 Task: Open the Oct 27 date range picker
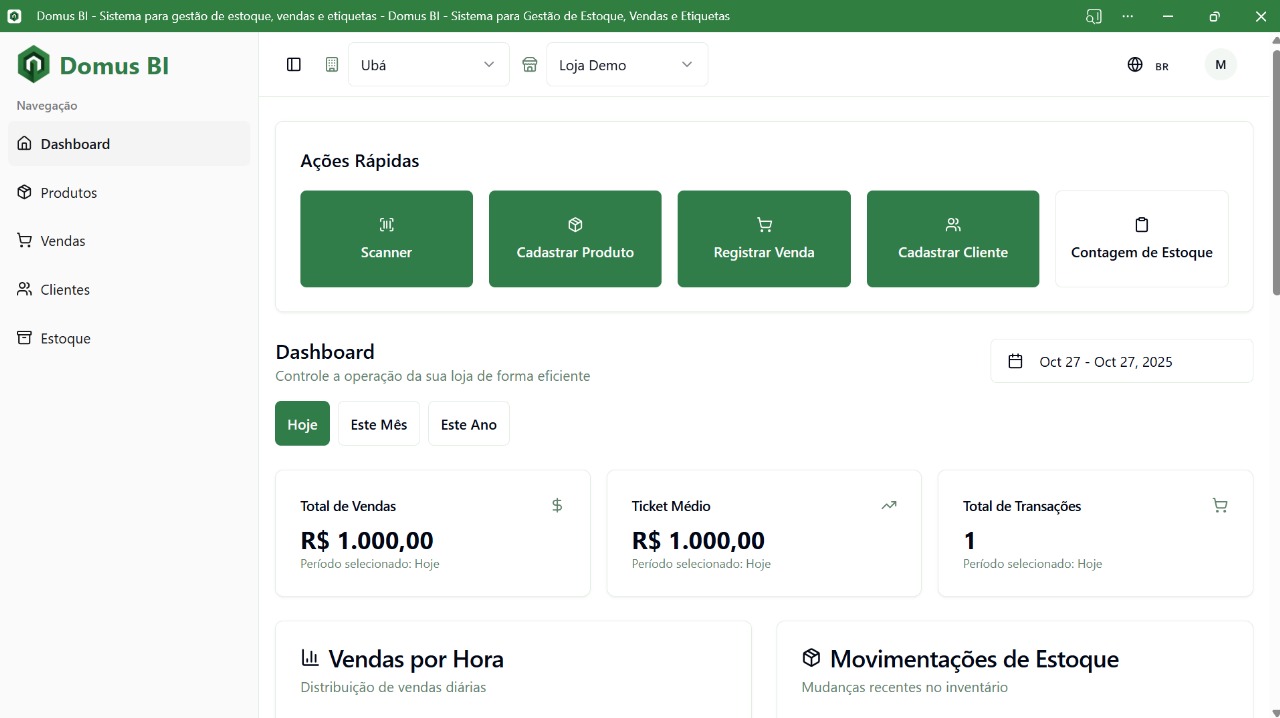coord(1121,362)
